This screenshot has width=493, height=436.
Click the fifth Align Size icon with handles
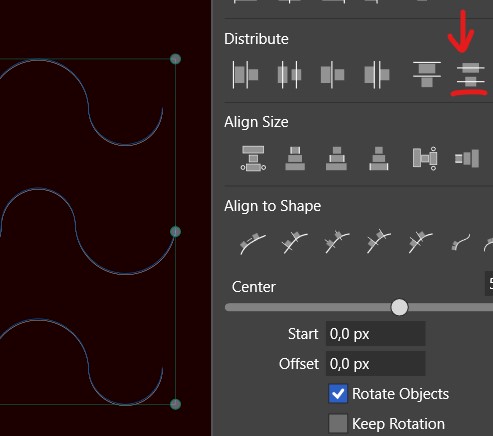click(x=425, y=158)
